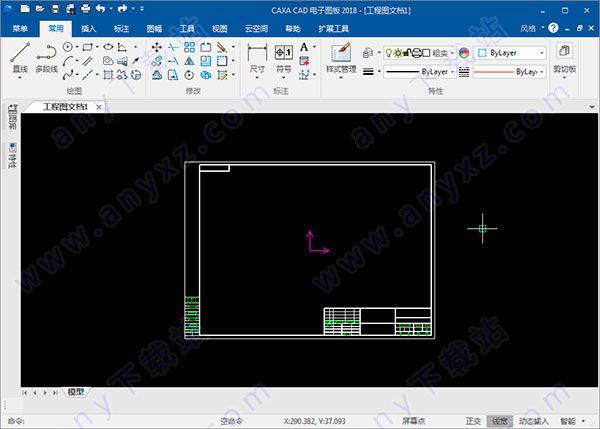
Task: Click the array (four squares) tool
Action: click(189, 47)
